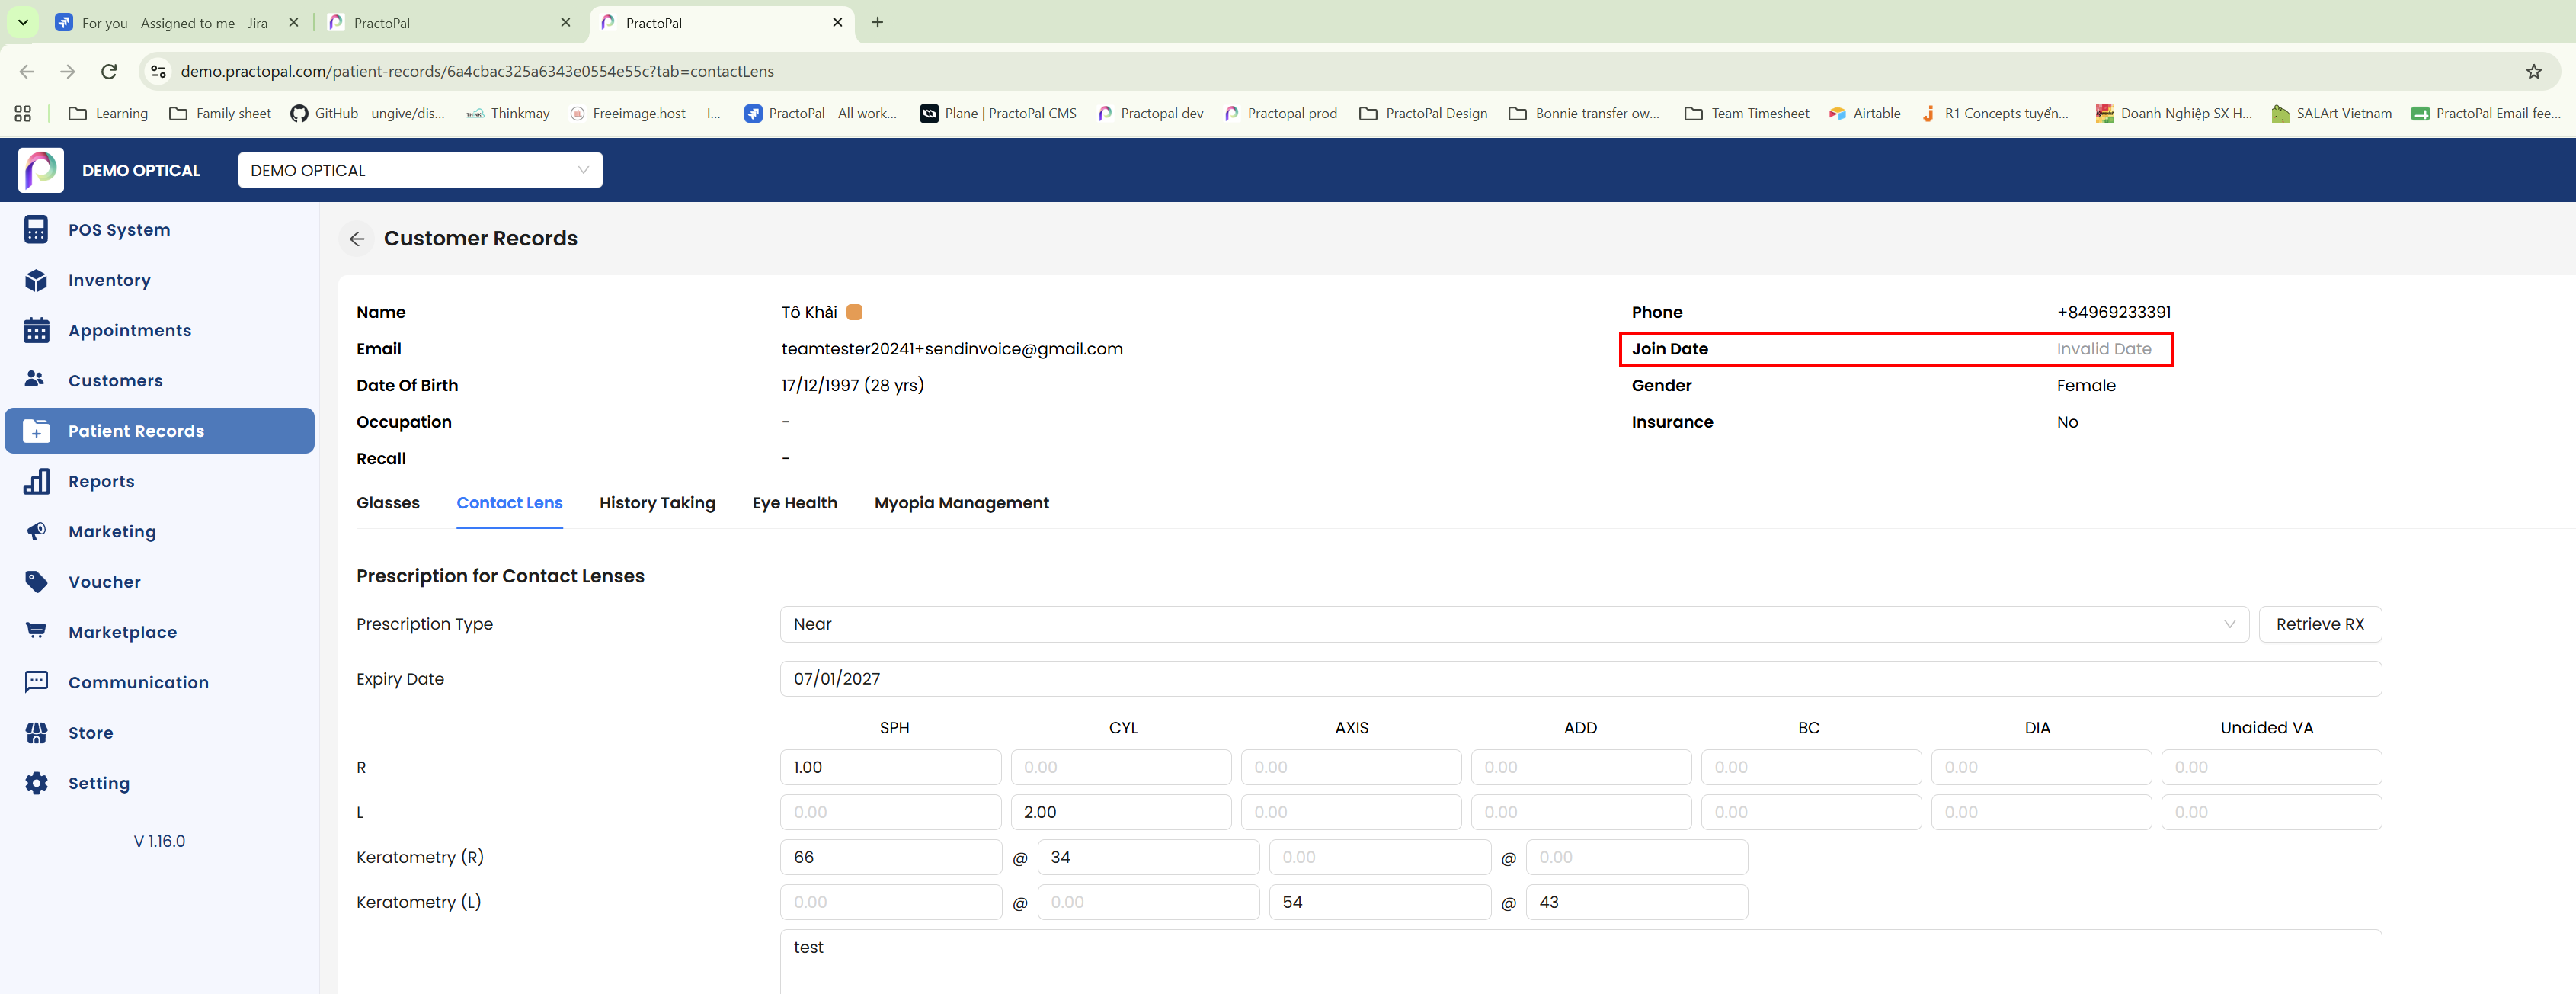Click the Reports bar chart icon

[36, 481]
